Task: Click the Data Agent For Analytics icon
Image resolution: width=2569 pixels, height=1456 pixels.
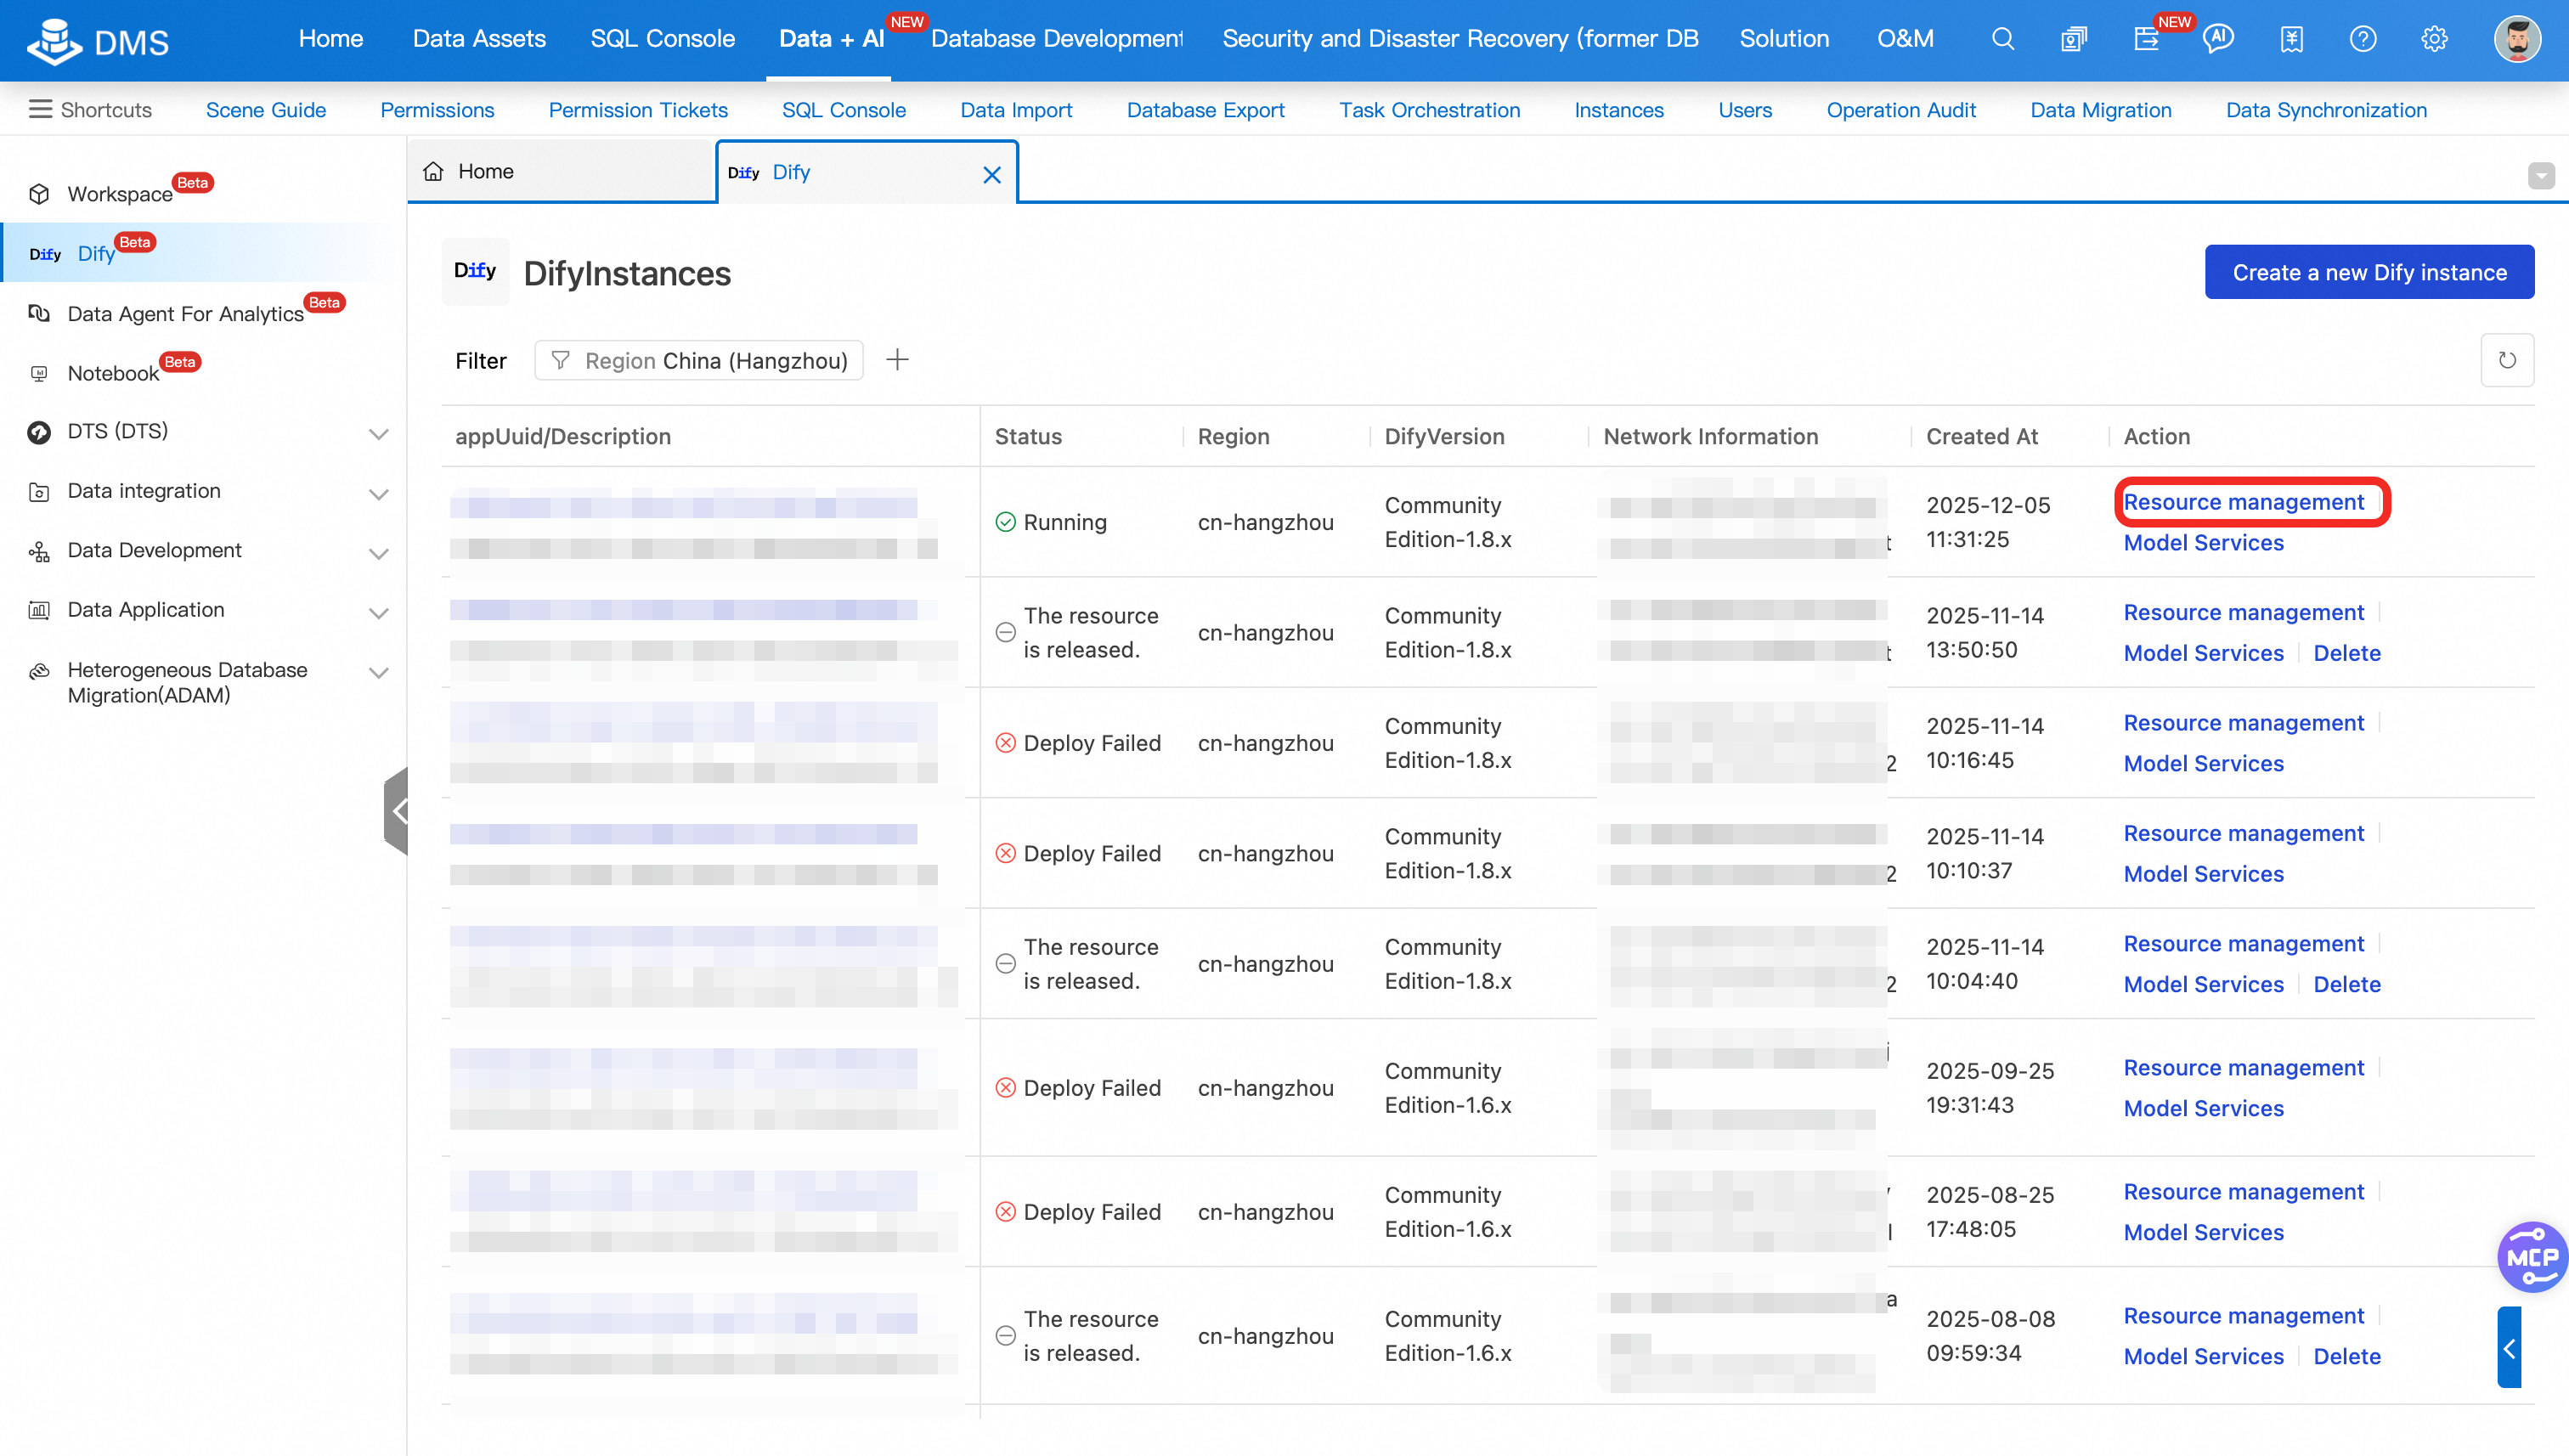Action: tap(39, 314)
